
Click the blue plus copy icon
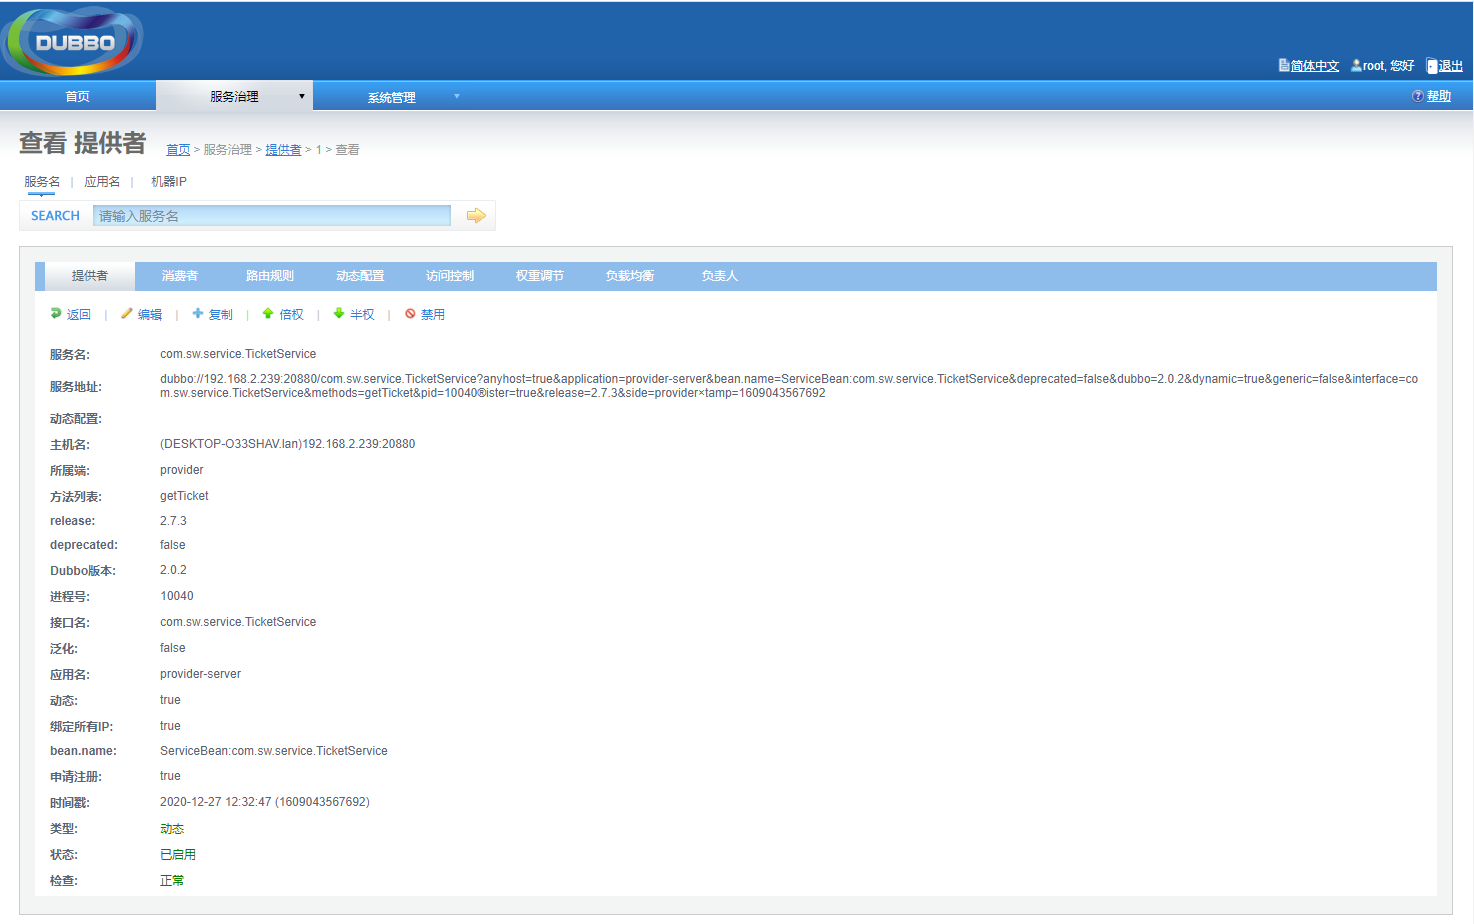[198, 313]
